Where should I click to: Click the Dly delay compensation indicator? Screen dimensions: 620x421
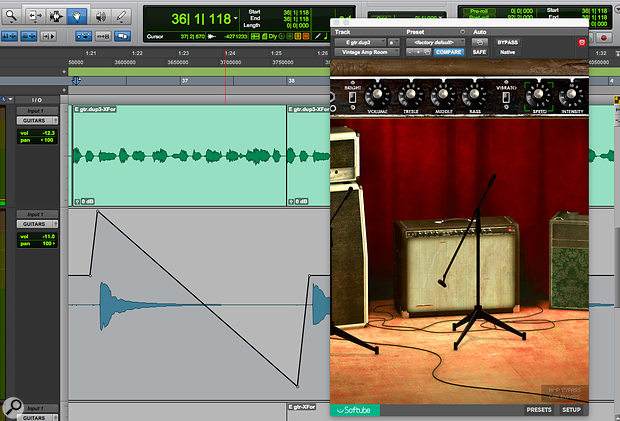click(x=272, y=36)
